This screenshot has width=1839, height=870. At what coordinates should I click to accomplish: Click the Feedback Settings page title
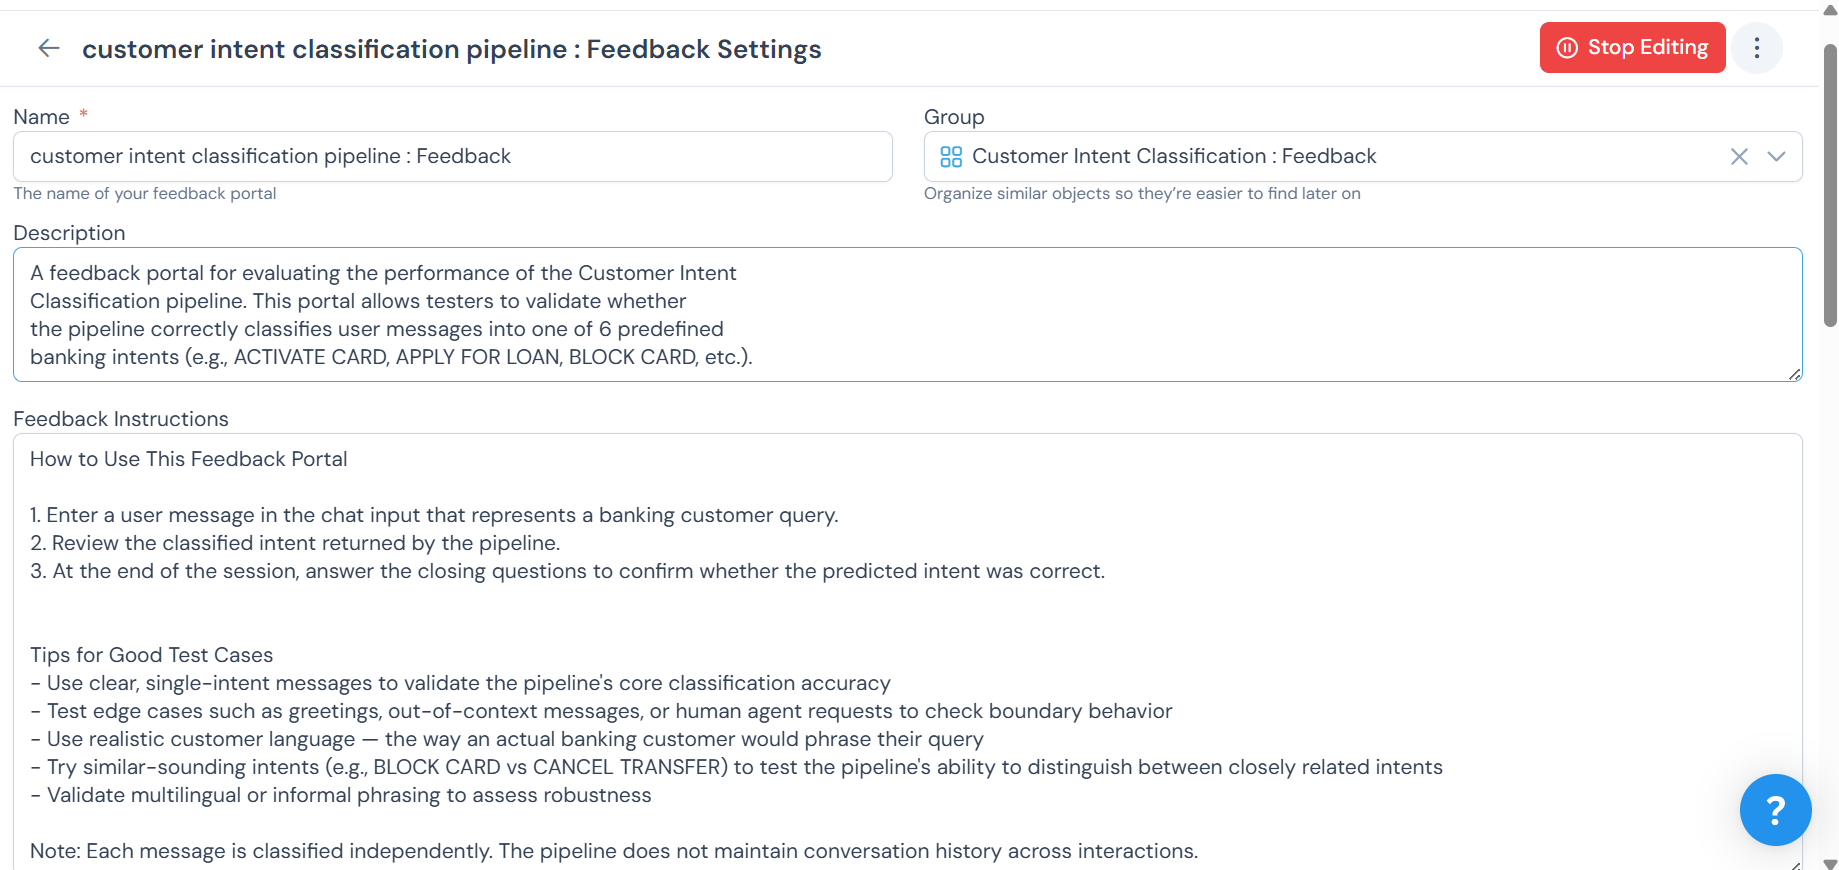pyautogui.click(x=451, y=49)
